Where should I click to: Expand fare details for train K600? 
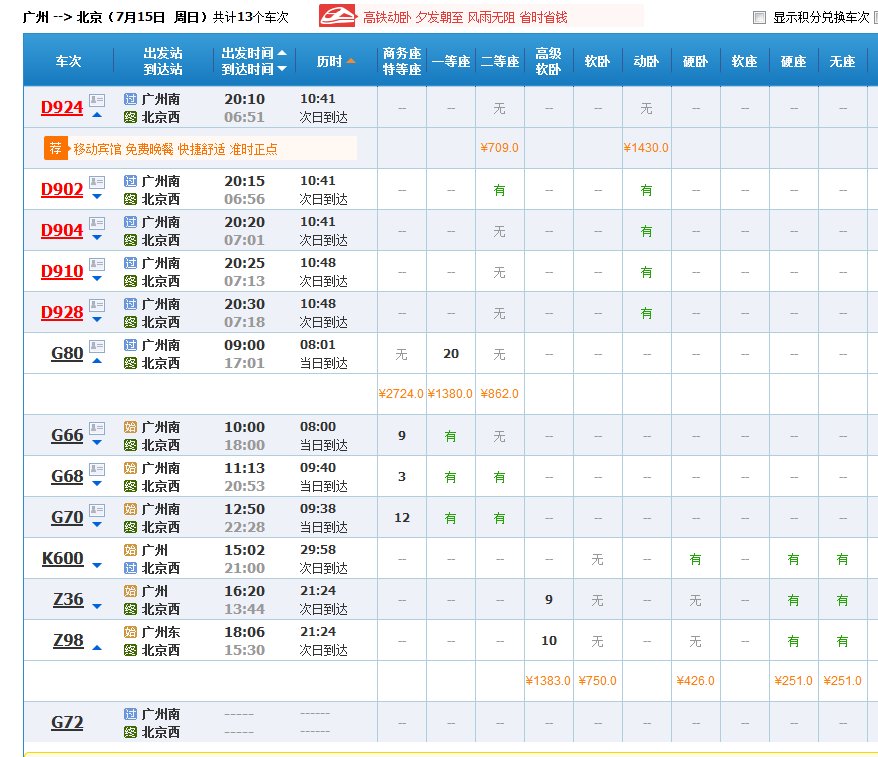click(97, 566)
